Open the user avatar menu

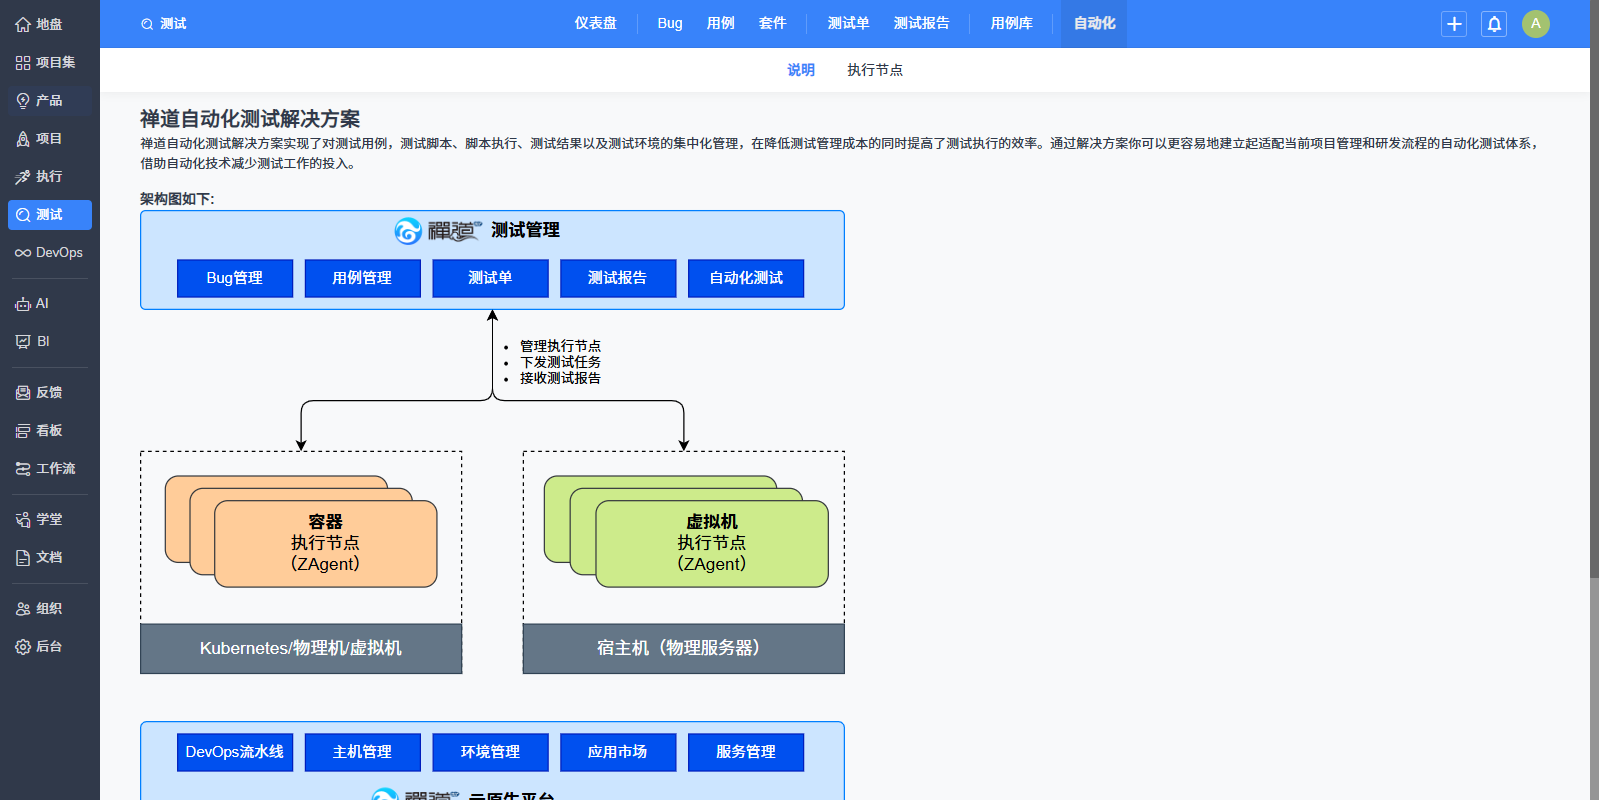pyautogui.click(x=1535, y=24)
